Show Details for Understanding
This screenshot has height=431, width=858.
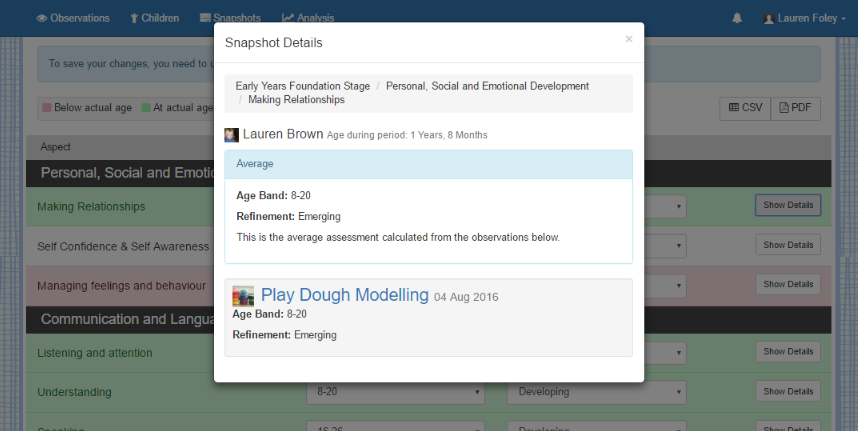(x=788, y=392)
